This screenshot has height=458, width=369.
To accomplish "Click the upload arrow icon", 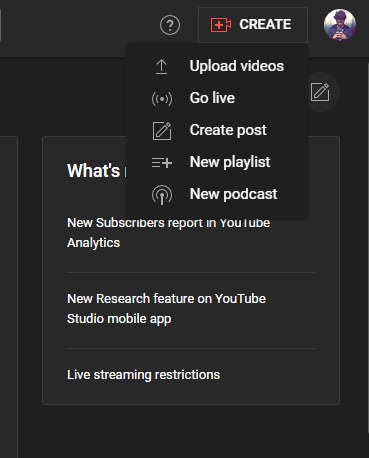I will coord(162,66).
